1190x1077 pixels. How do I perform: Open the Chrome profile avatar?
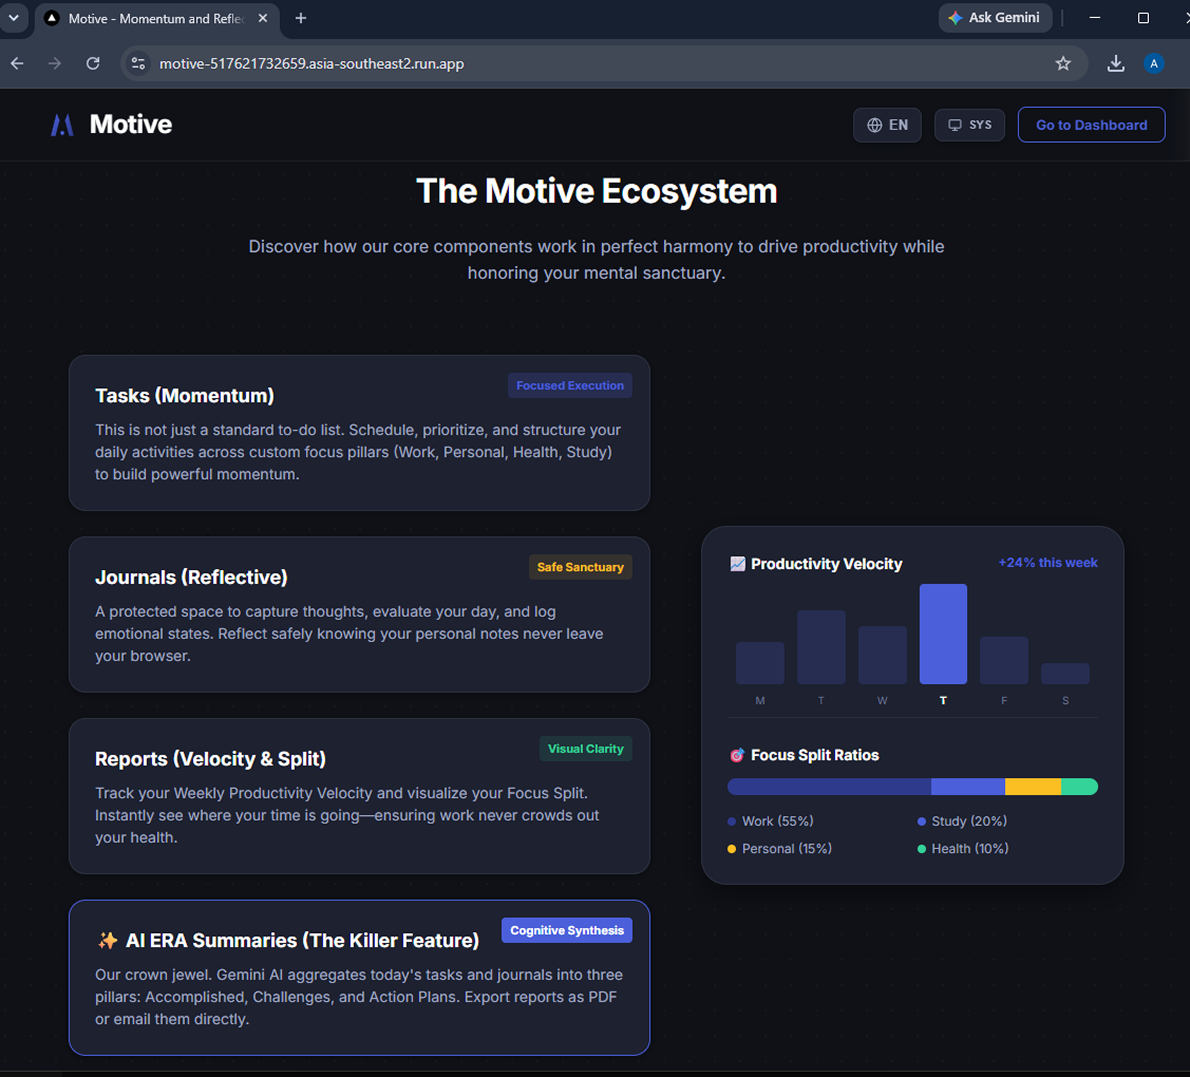(1154, 64)
